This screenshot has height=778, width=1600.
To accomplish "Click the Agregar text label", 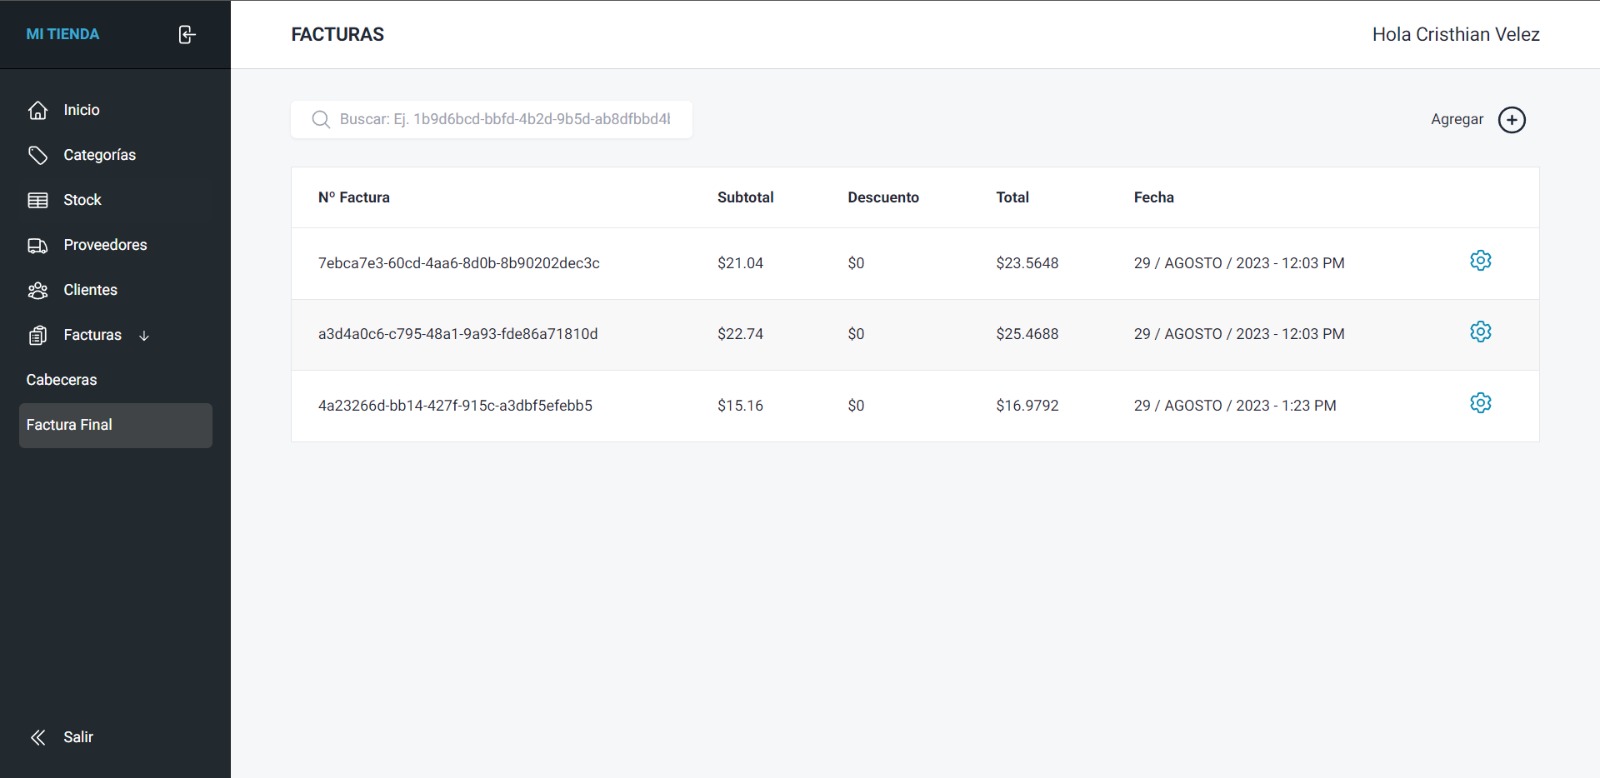I will [1456, 119].
